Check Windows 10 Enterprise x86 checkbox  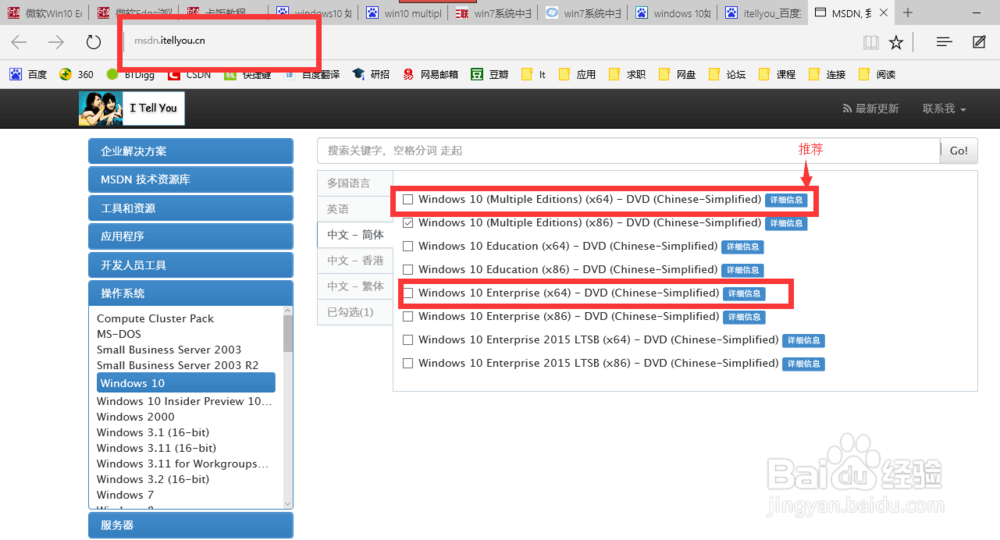(408, 316)
